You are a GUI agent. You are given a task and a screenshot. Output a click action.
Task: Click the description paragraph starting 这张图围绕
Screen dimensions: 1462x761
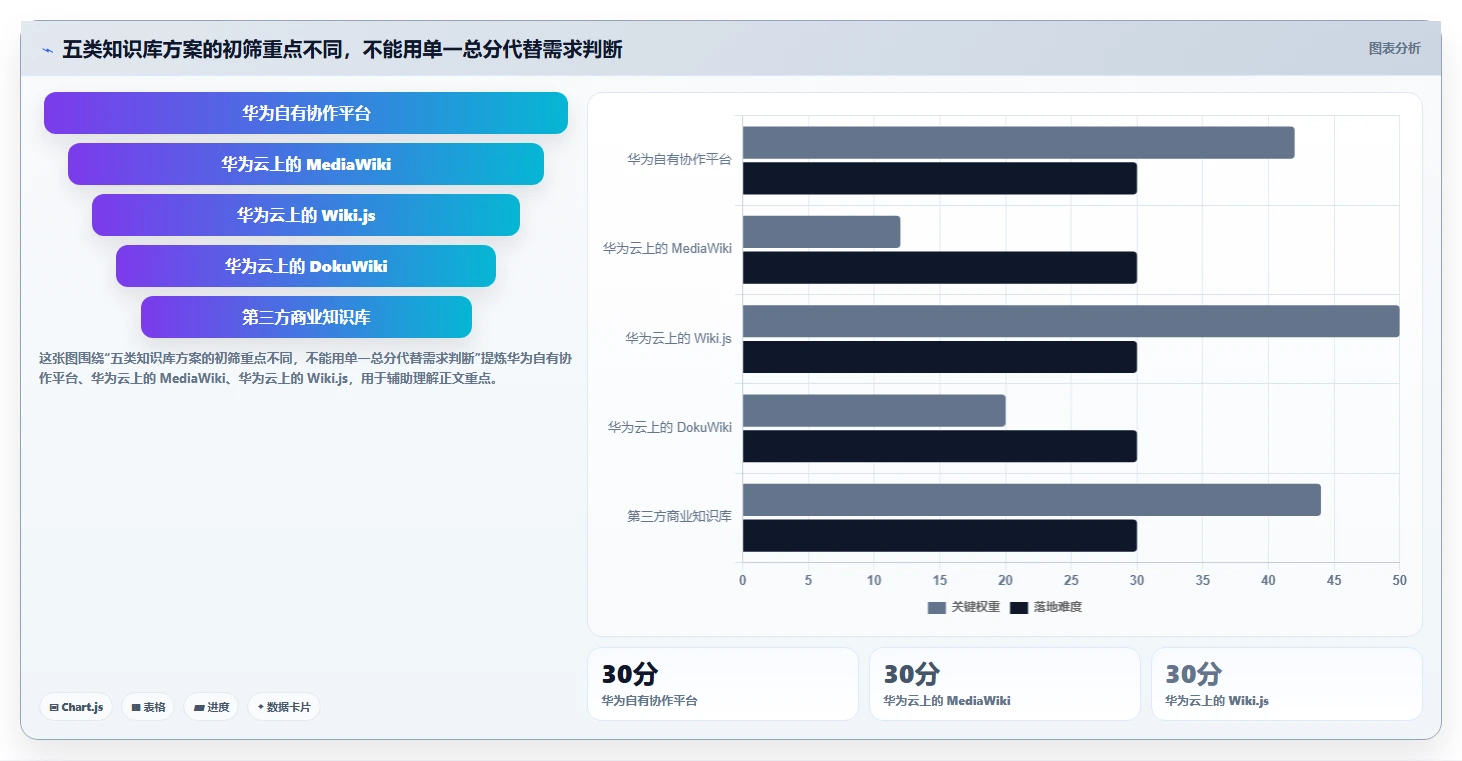pos(305,368)
